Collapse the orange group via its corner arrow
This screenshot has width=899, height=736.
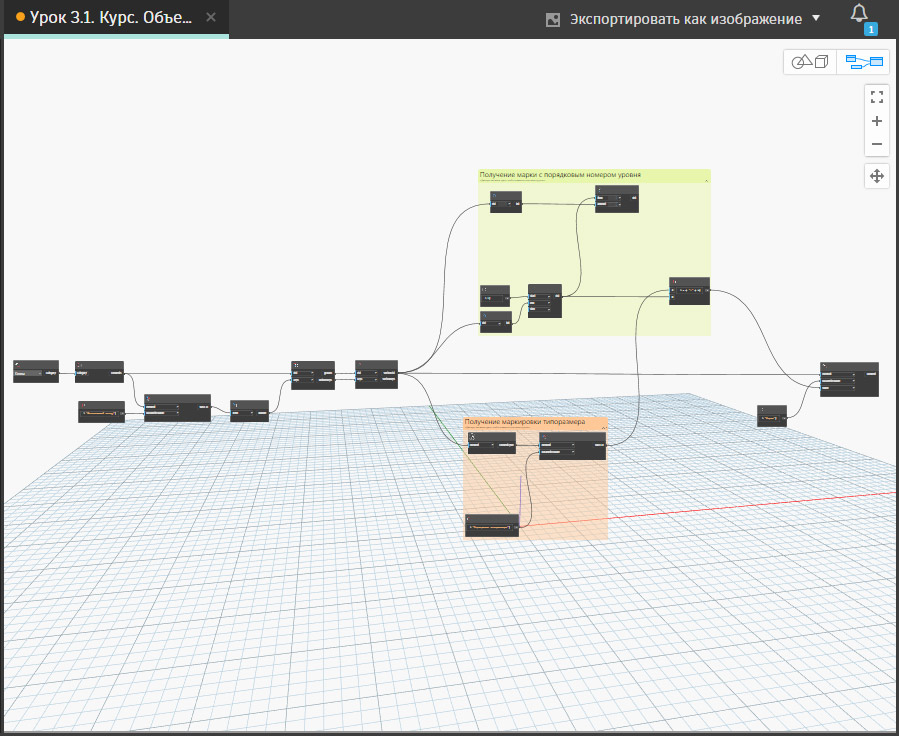pos(604,427)
